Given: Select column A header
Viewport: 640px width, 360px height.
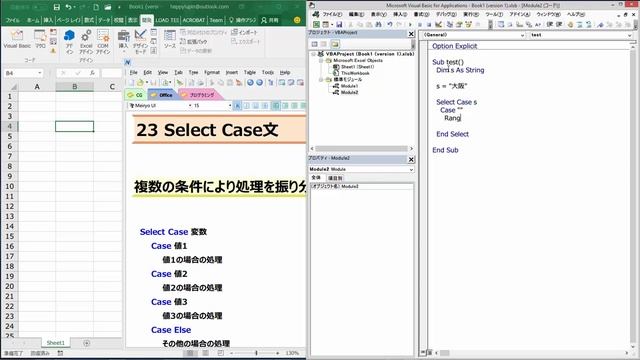Looking at the screenshot, I should click(37, 87).
